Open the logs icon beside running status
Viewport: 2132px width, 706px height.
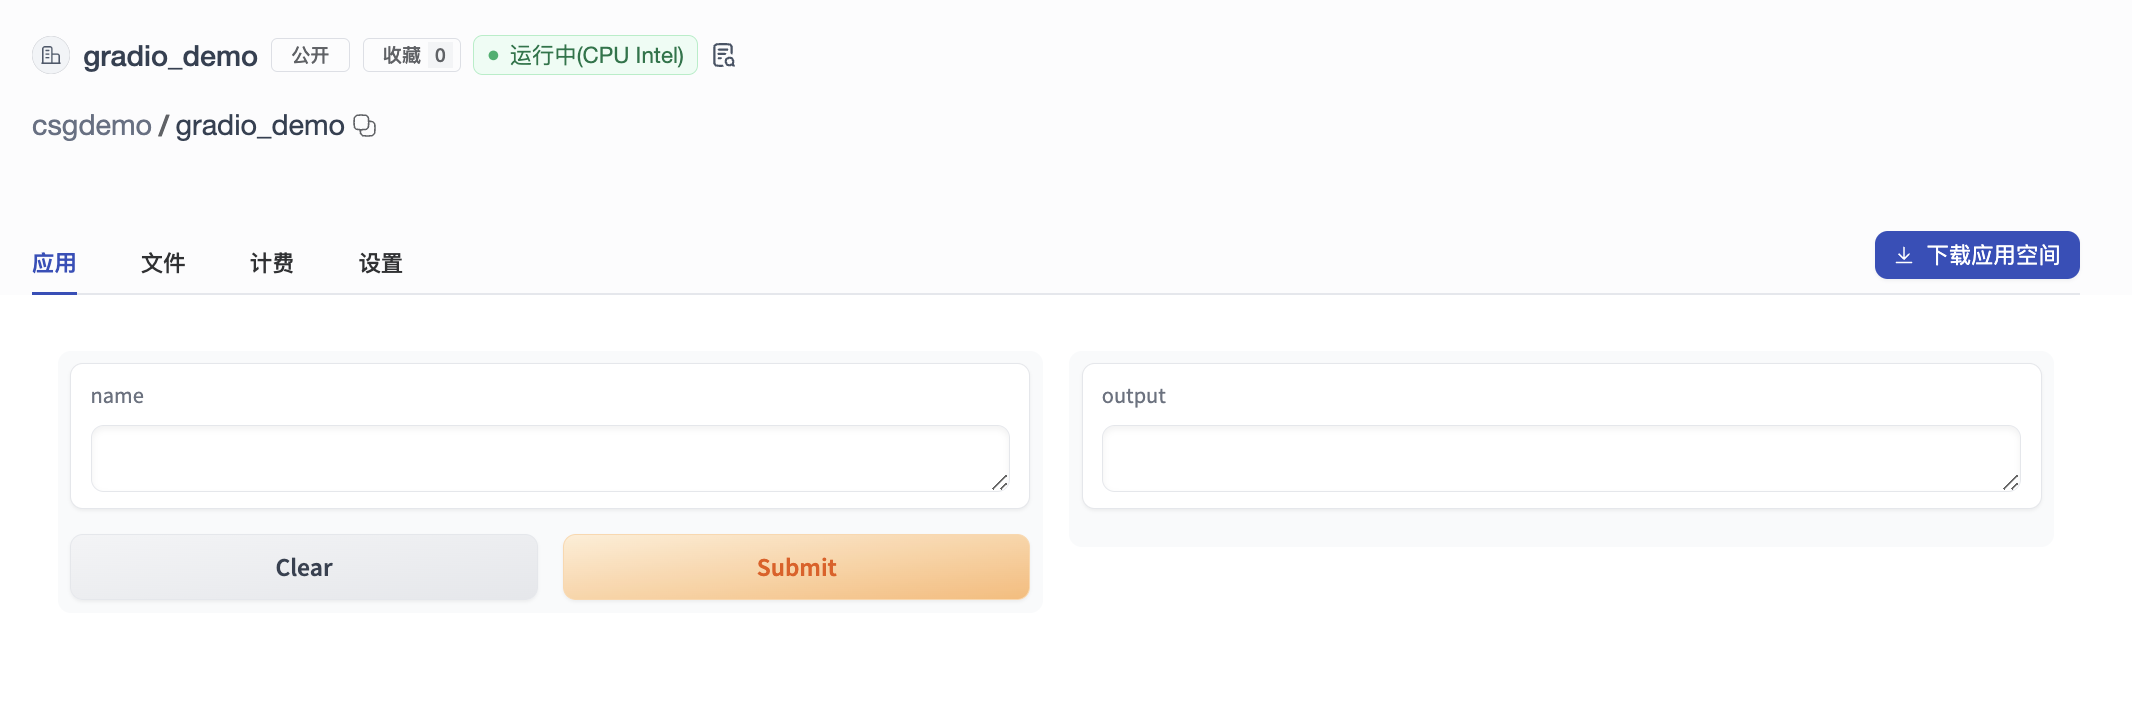tap(724, 55)
